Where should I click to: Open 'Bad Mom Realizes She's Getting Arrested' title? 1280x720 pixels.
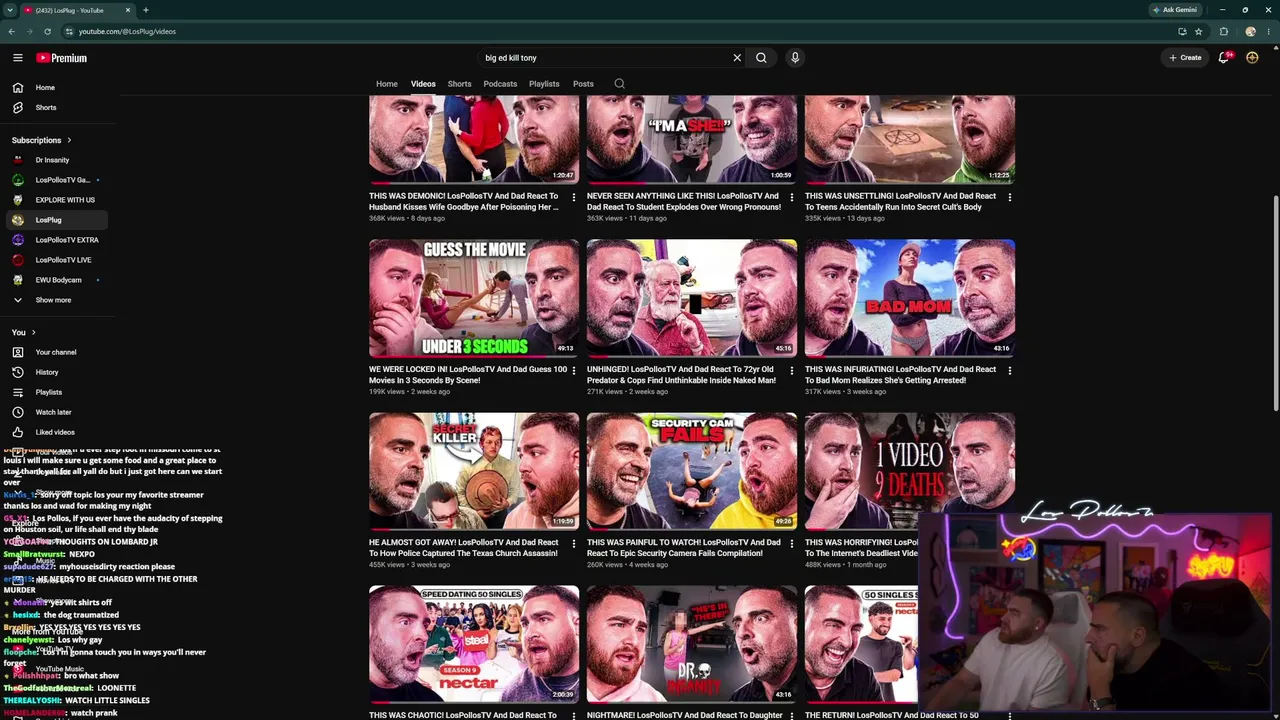(900, 375)
